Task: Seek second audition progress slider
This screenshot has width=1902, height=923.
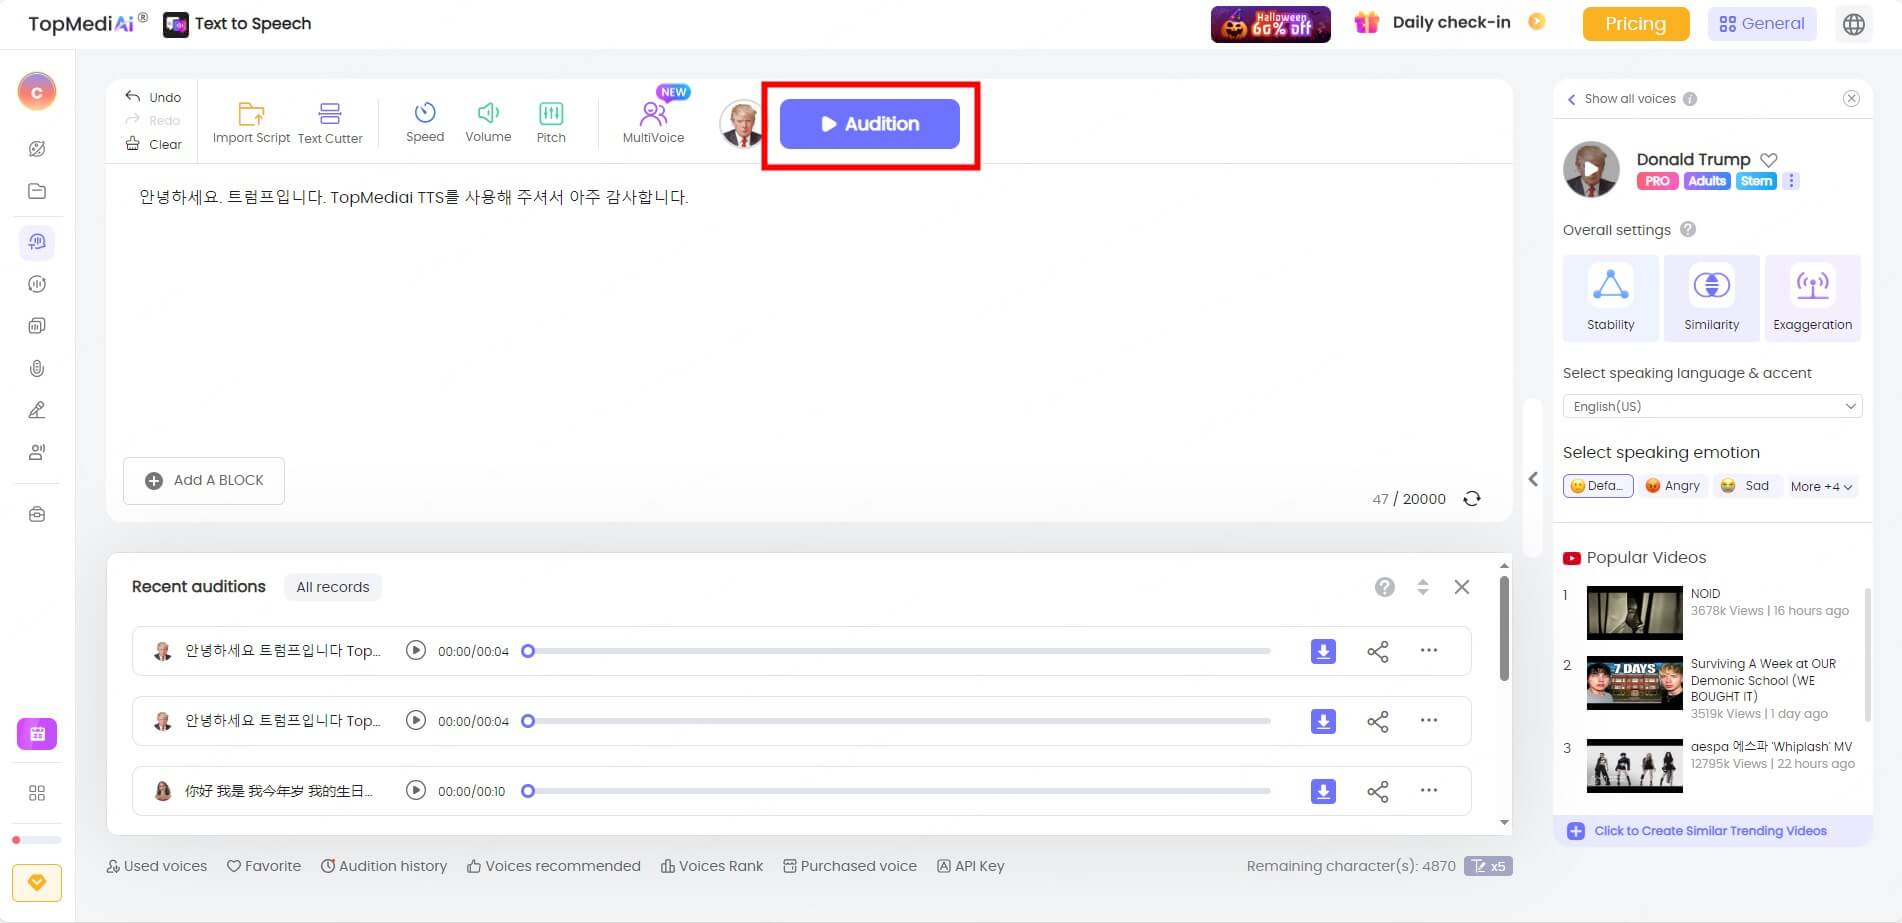Action: [897, 721]
